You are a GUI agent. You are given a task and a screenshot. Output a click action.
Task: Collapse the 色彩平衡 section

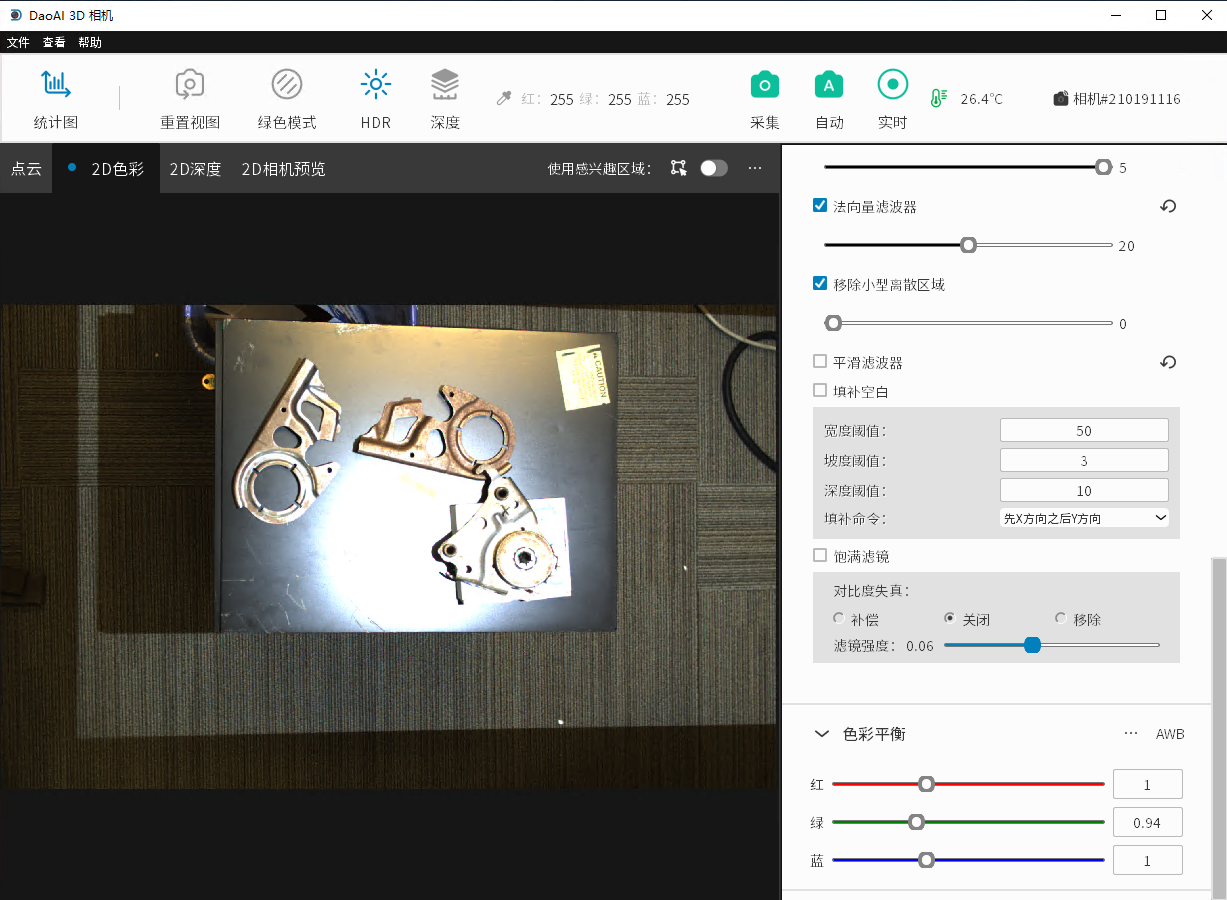tap(822, 734)
